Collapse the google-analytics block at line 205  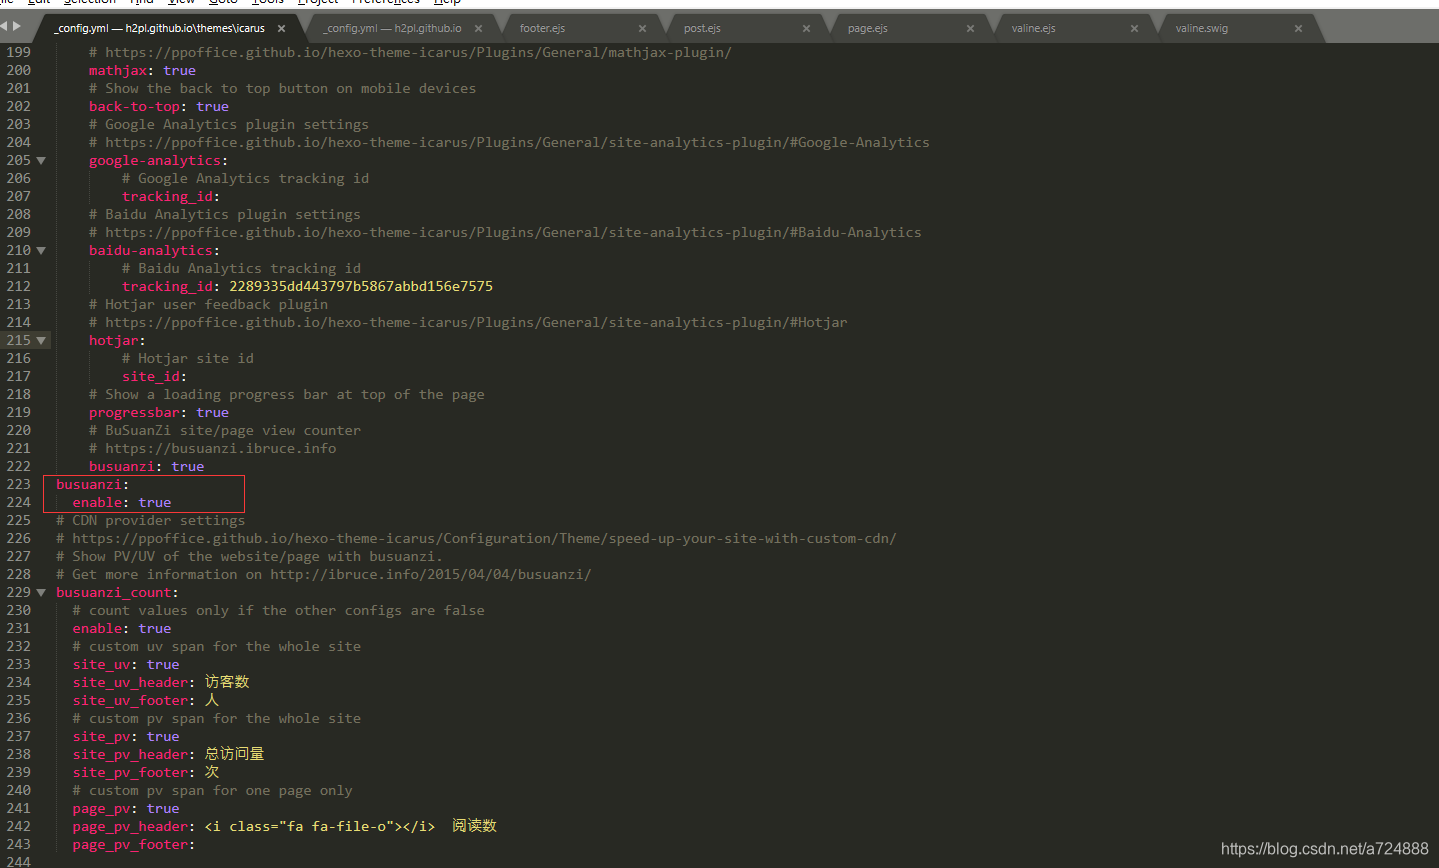41,160
